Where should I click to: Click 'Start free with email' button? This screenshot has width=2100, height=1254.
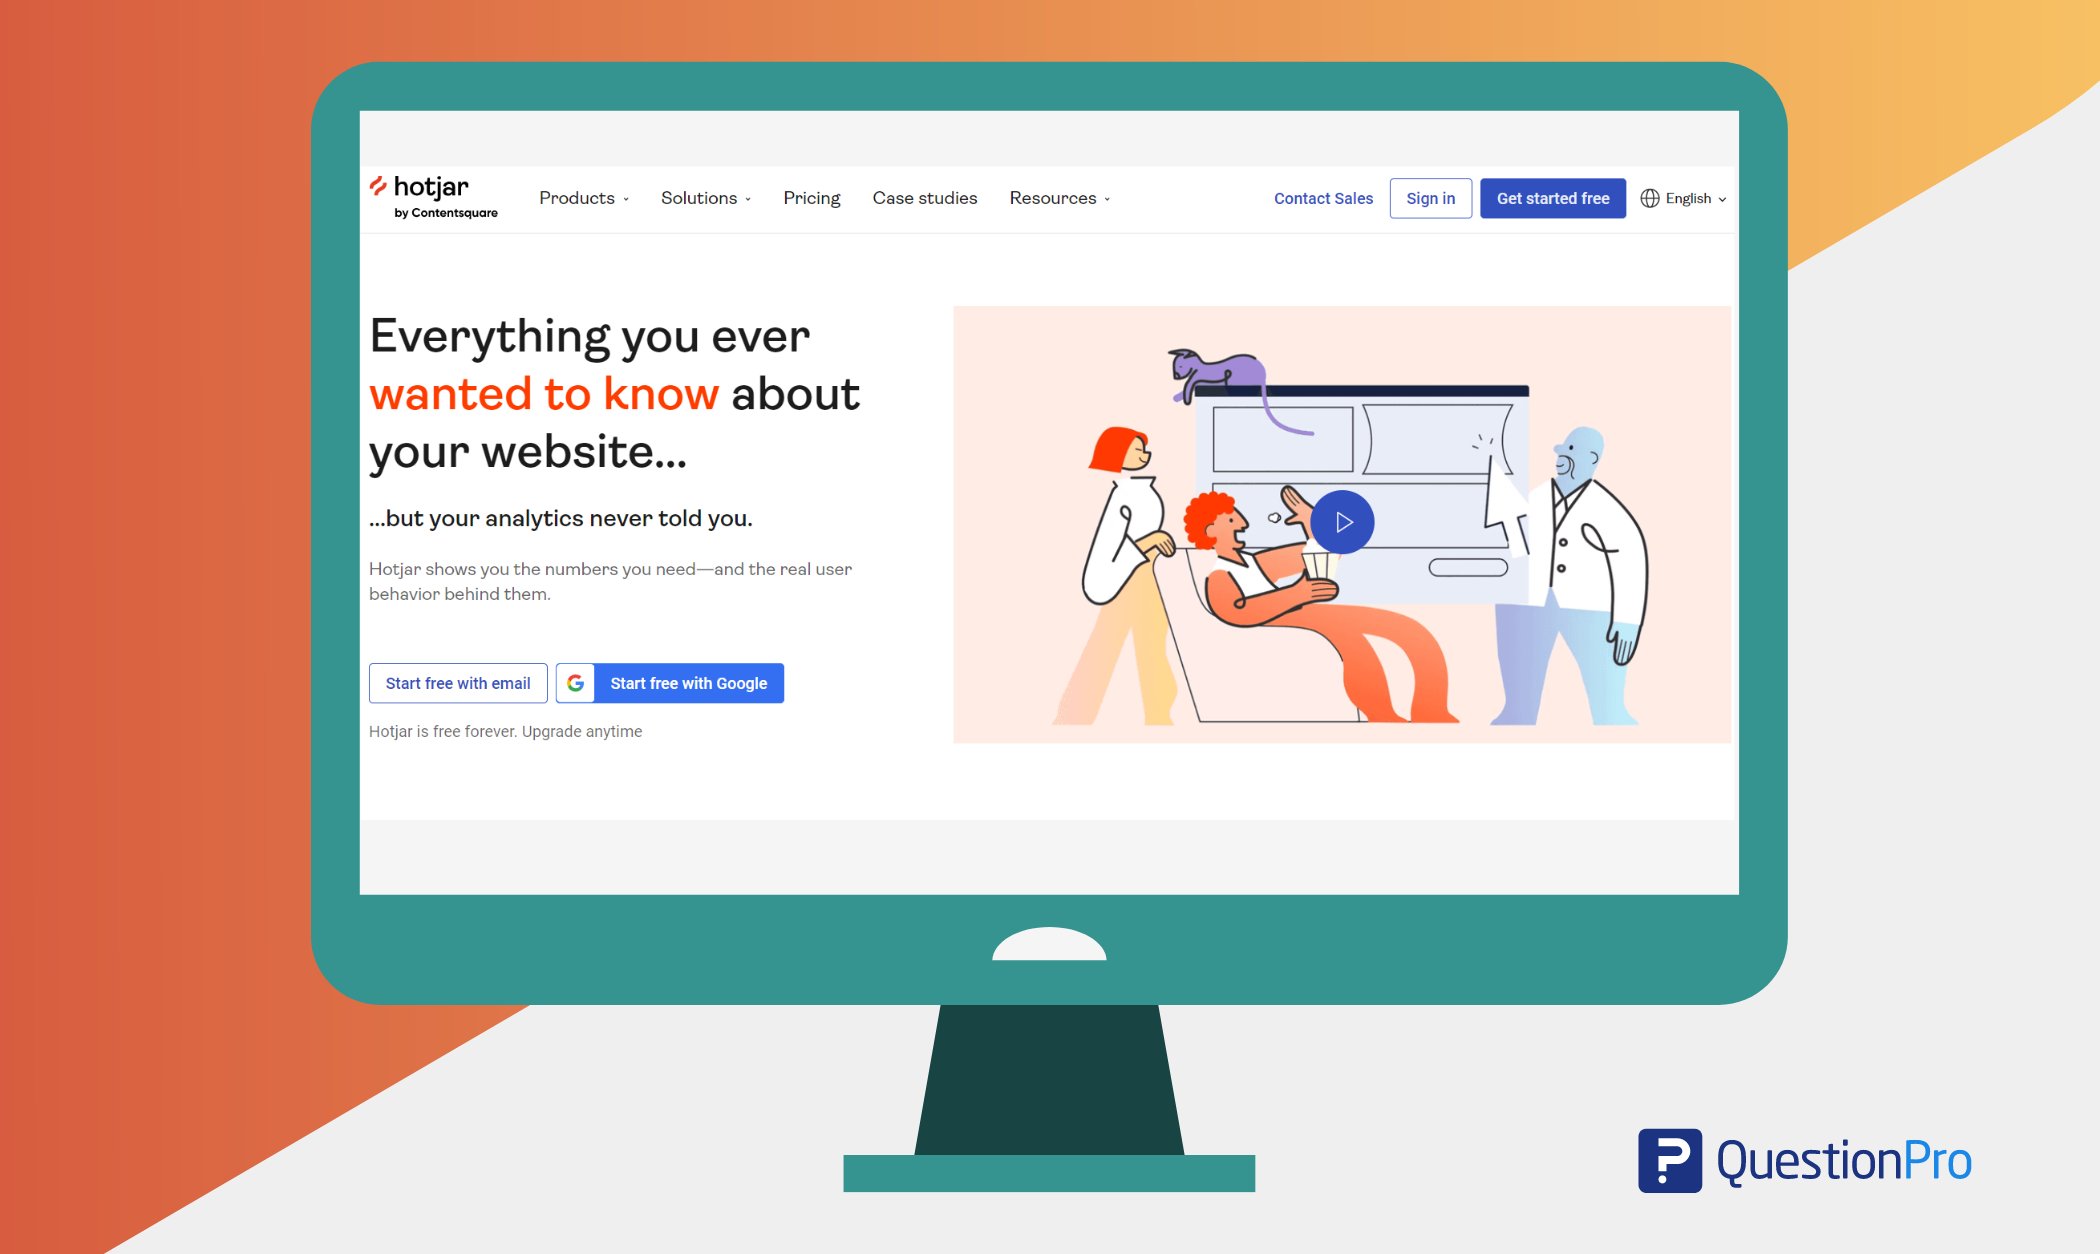457,682
